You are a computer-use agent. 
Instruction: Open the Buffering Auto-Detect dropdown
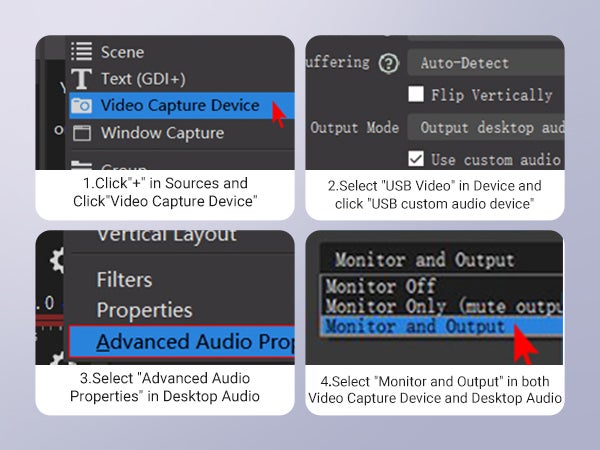486,63
